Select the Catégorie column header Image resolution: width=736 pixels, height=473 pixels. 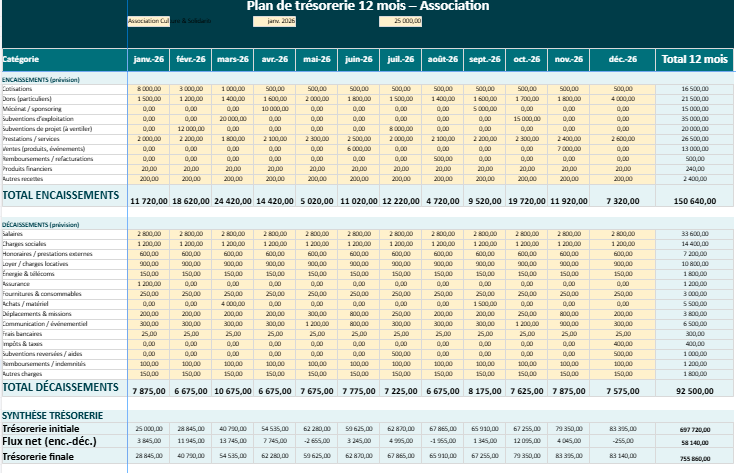22,59
